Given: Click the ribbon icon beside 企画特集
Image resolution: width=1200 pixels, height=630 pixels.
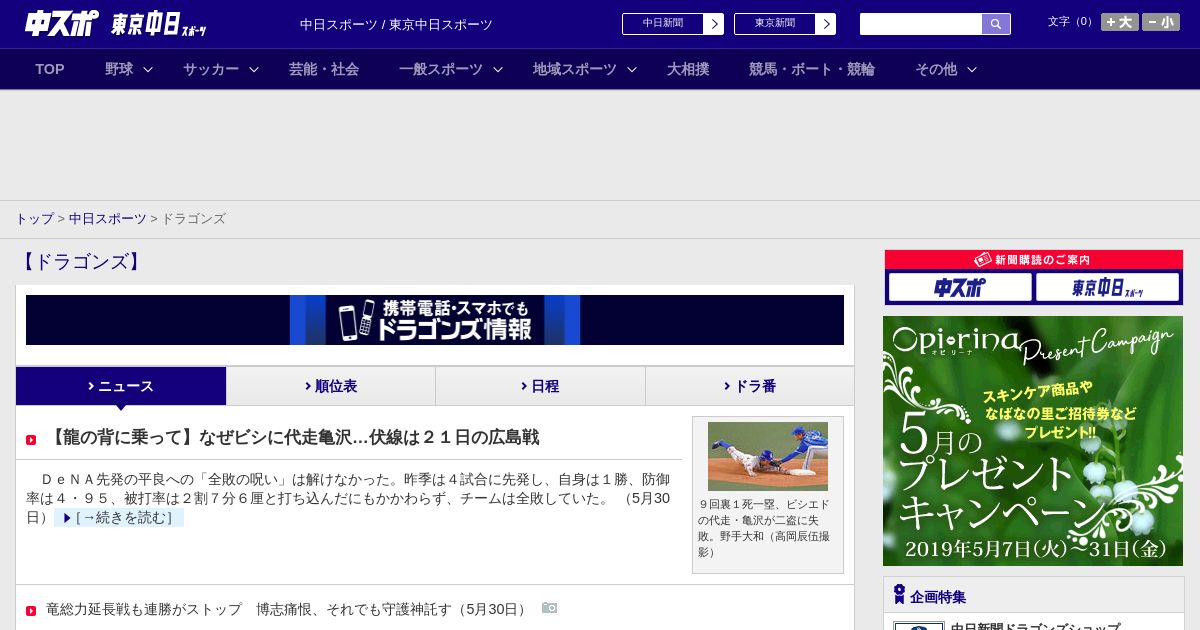Looking at the screenshot, I should 899,594.
